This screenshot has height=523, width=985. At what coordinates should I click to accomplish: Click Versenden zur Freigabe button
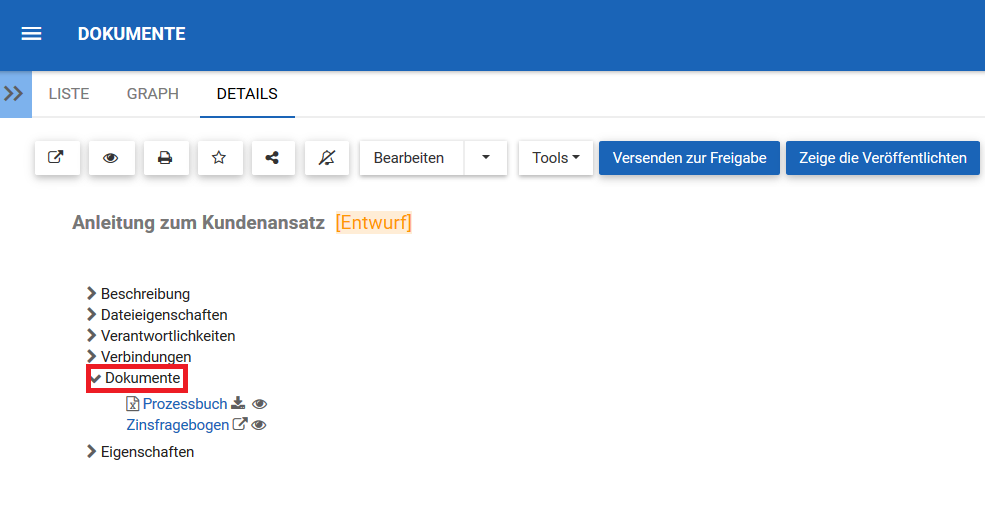pos(689,158)
